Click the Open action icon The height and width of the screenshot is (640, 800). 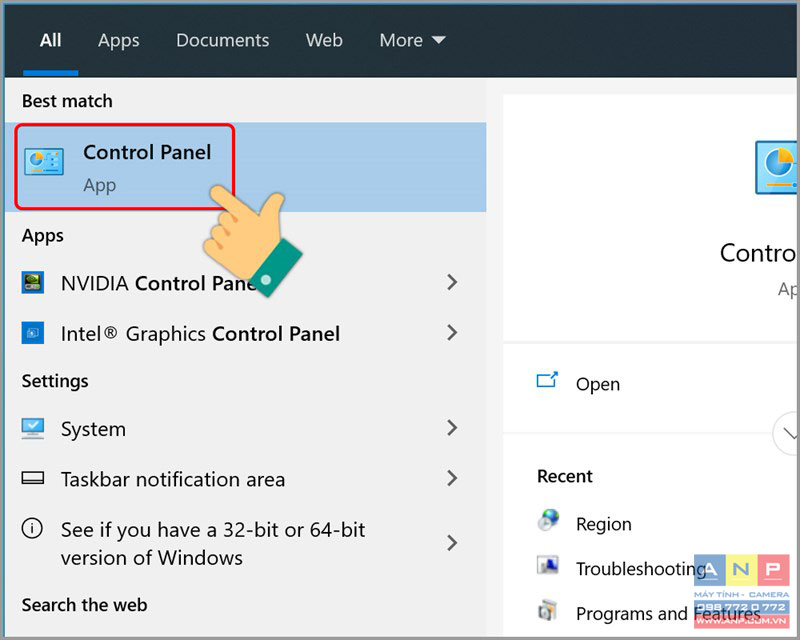pyautogui.click(x=547, y=380)
